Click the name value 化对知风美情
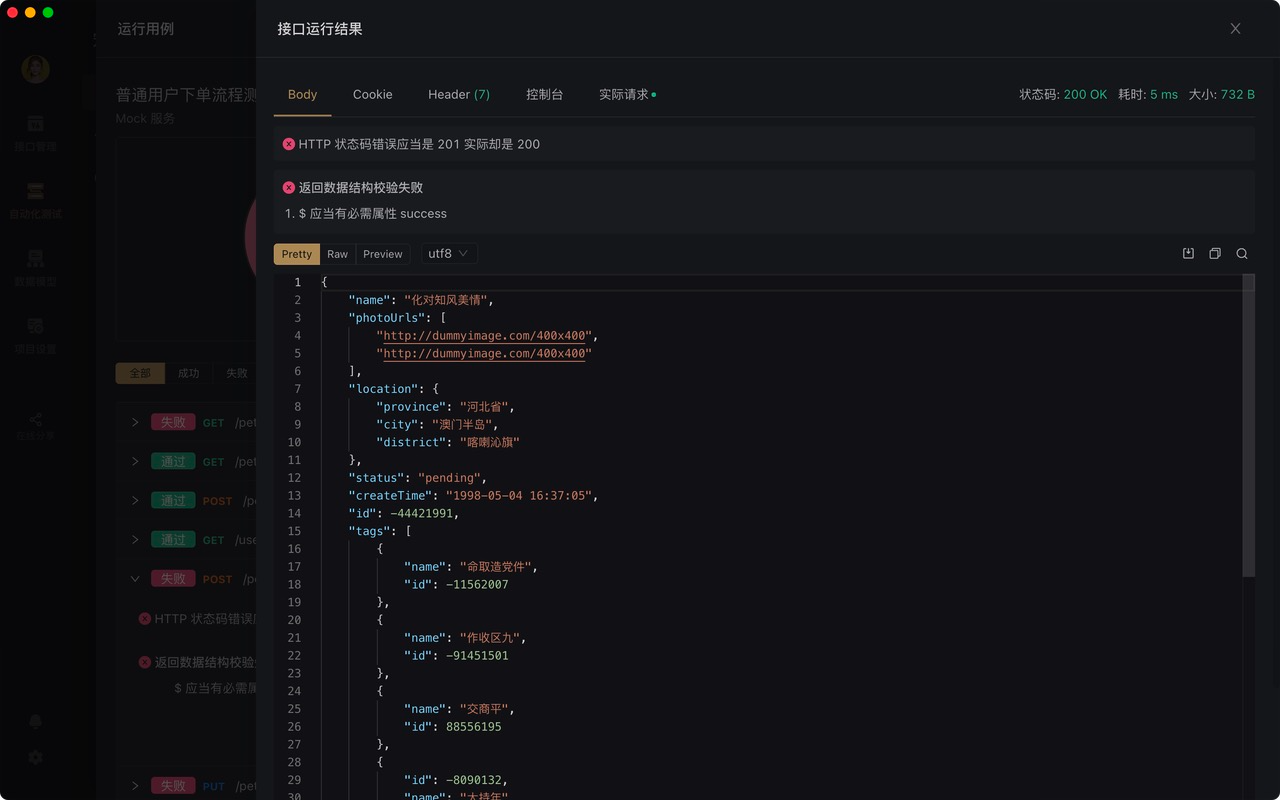Viewport: 1280px width, 800px height. [448, 300]
